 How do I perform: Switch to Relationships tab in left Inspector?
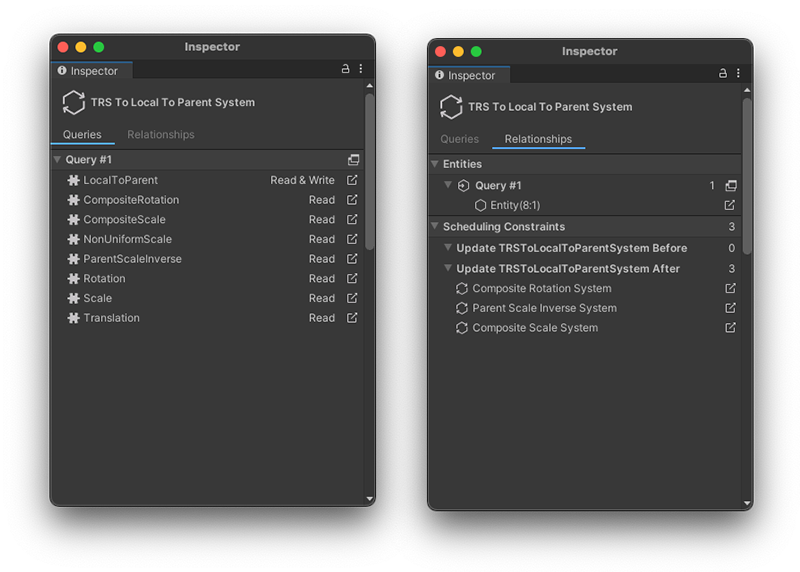click(161, 135)
